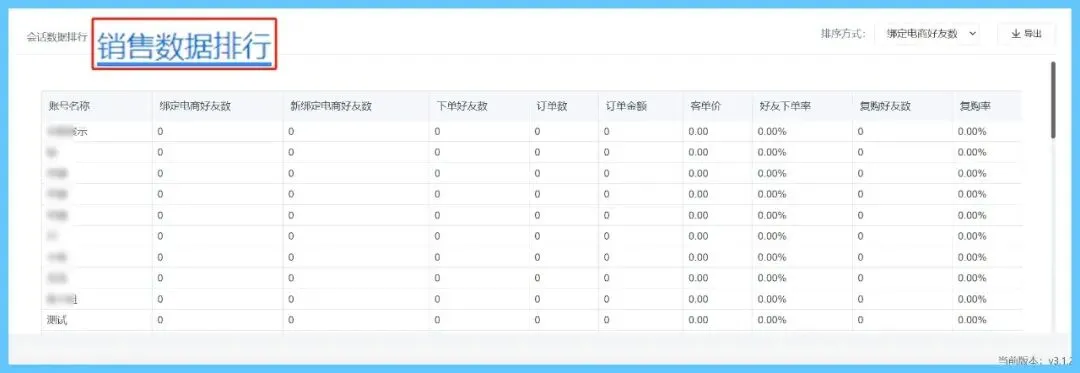Click the 客单价 value in the 测试 row

pos(698,320)
